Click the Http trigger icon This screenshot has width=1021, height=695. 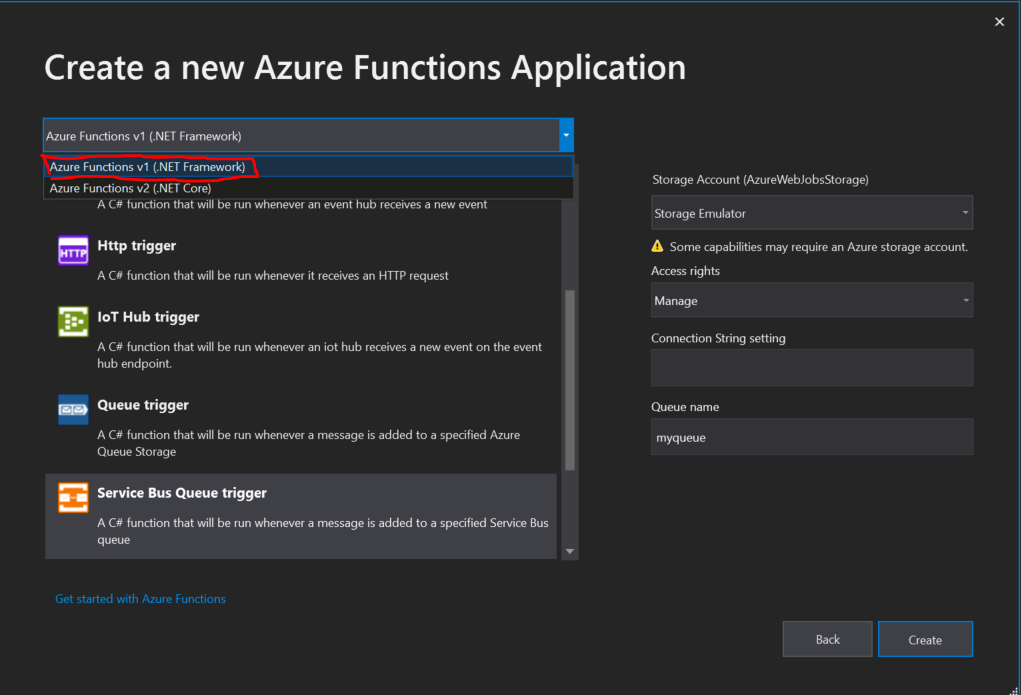click(x=74, y=250)
